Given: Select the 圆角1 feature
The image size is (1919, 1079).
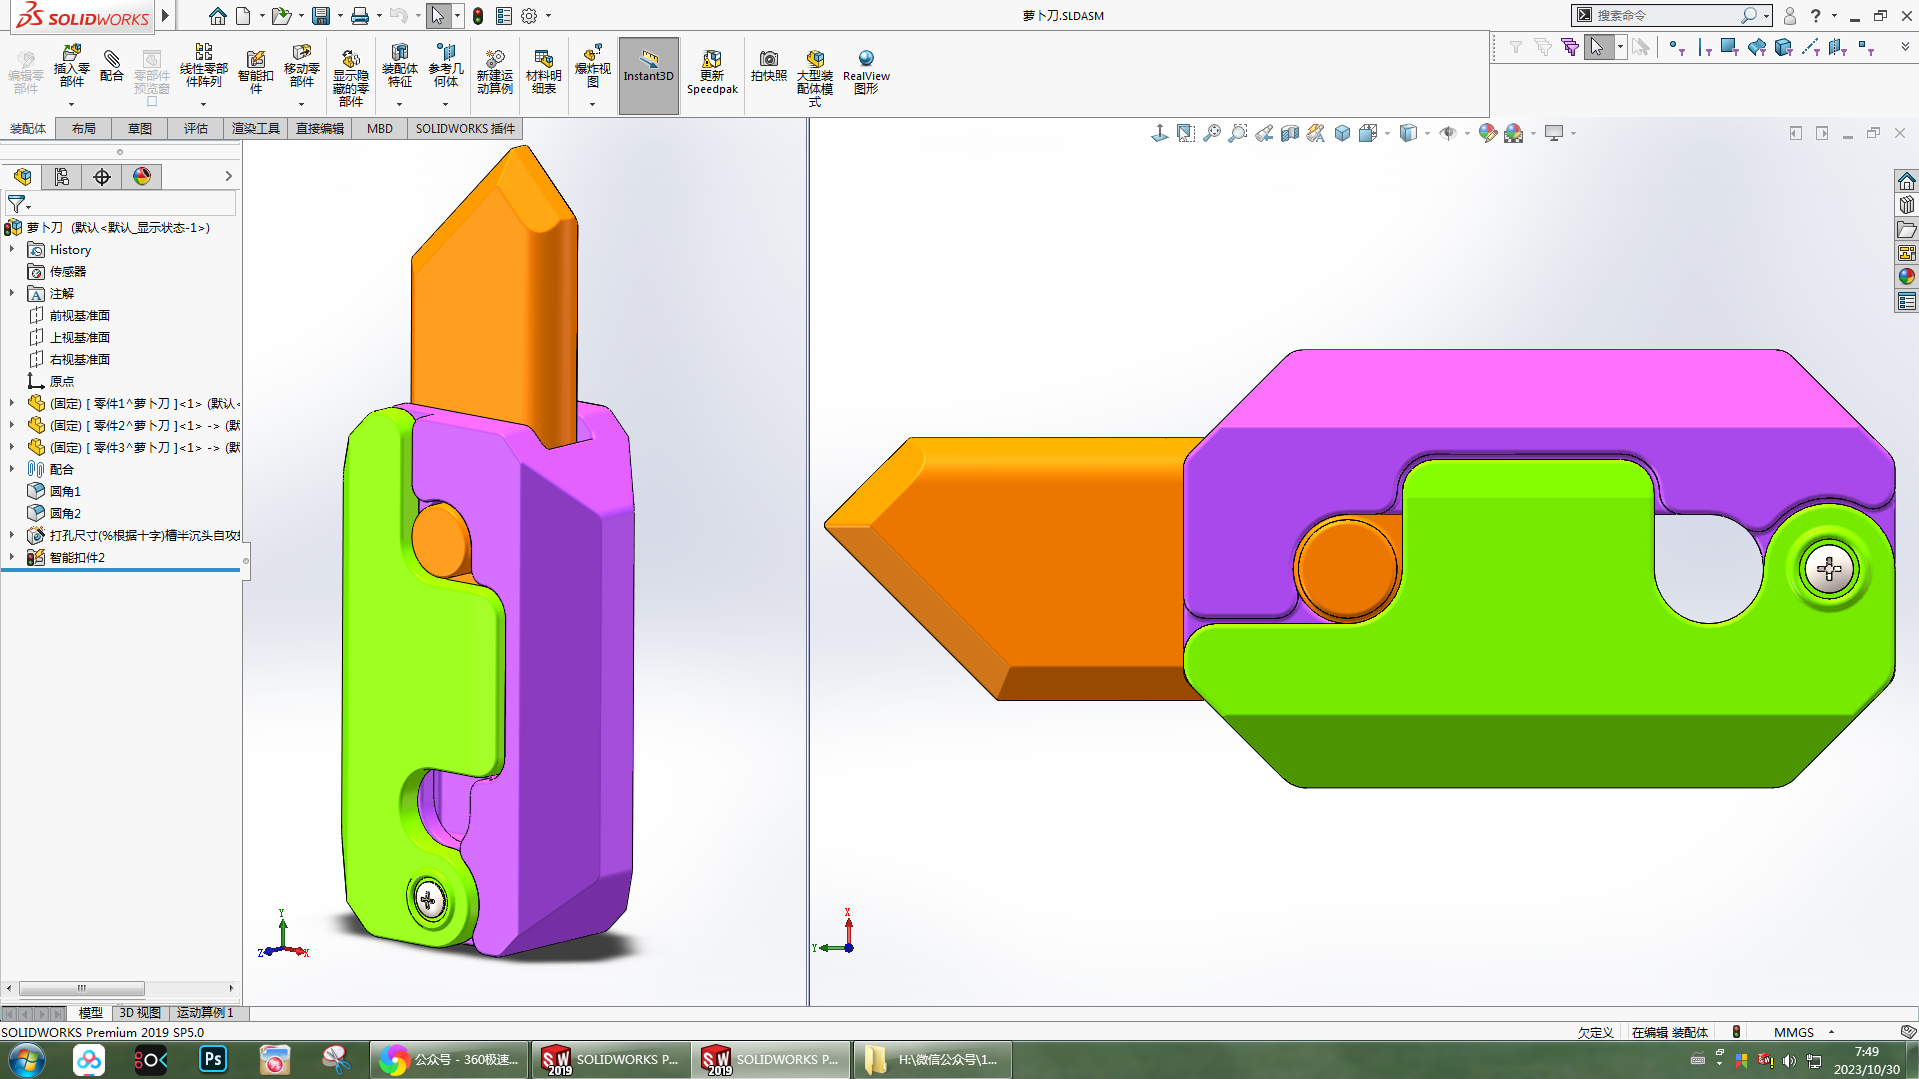Looking at the screenshot, I should point(66,492).
